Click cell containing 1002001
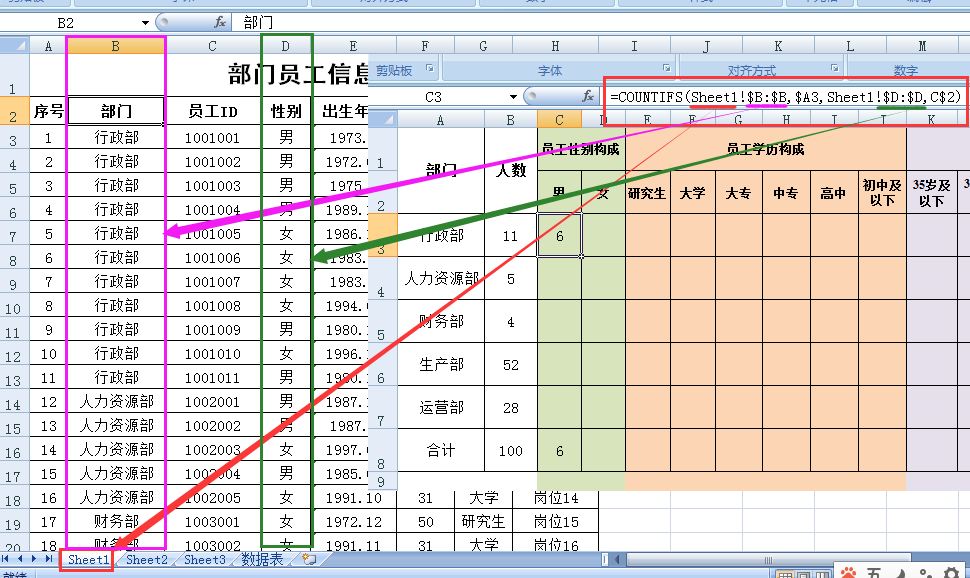Image resolution: width=970 pixels, height=578 pixels. click(212, 402)
